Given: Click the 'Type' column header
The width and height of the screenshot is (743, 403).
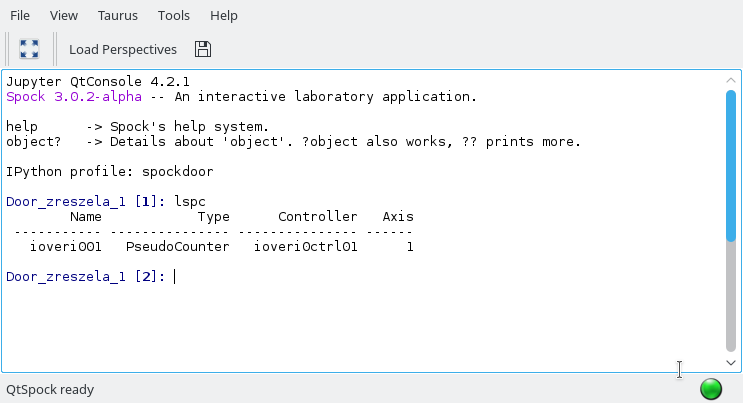Looking at the screenshot, I should 214,217.
